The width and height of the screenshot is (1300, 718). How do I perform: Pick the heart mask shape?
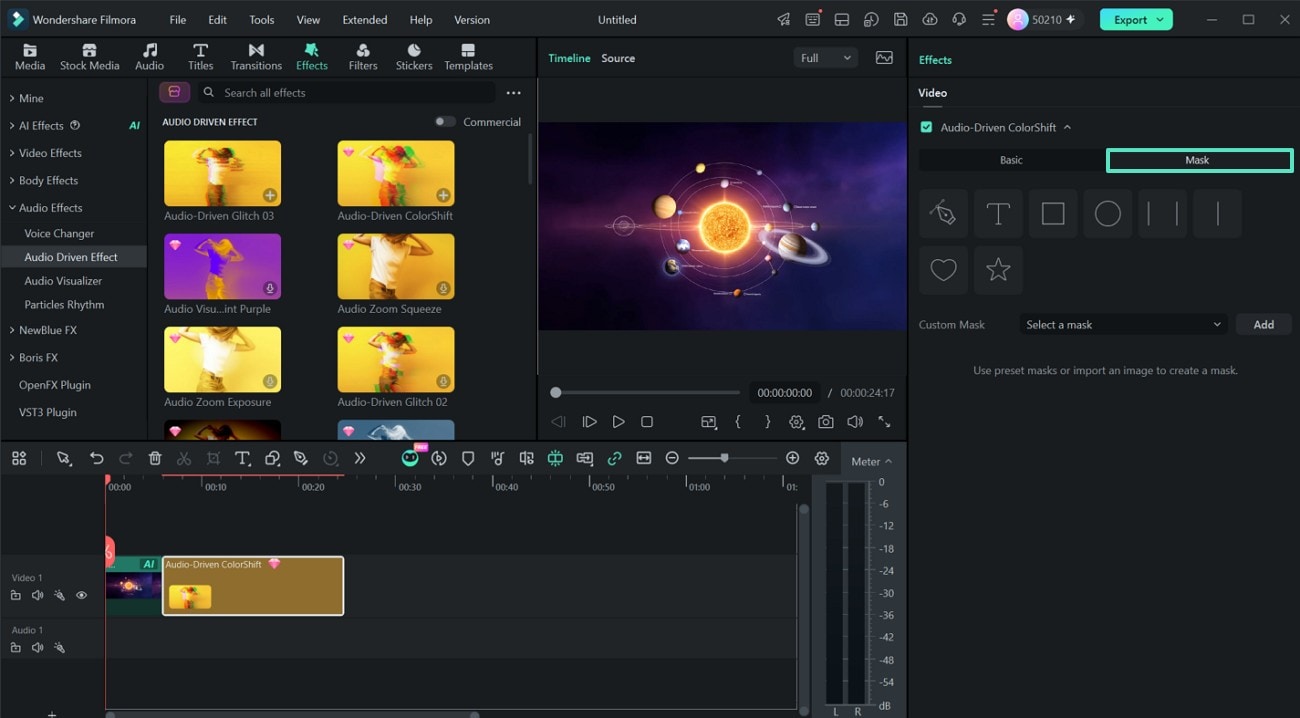[x=943, y=270]
